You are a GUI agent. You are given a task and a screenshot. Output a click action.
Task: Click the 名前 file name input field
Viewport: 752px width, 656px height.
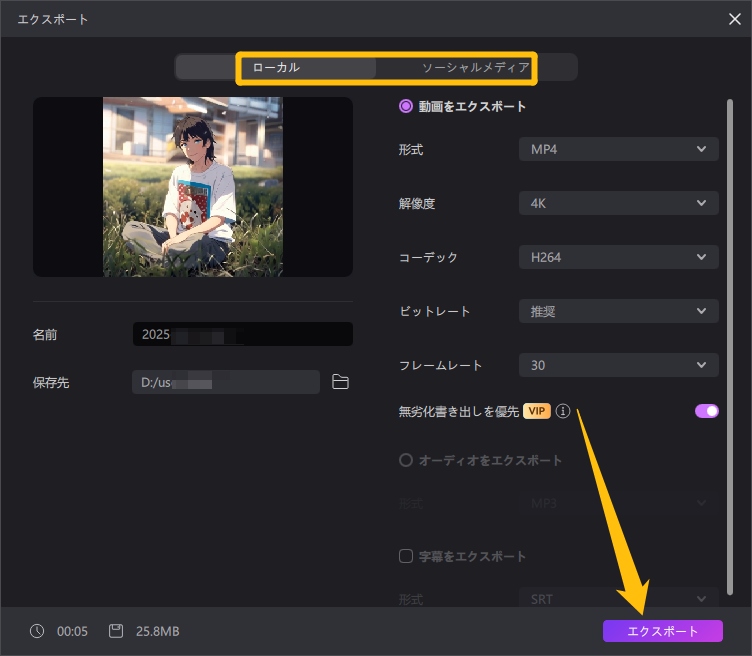242,335
